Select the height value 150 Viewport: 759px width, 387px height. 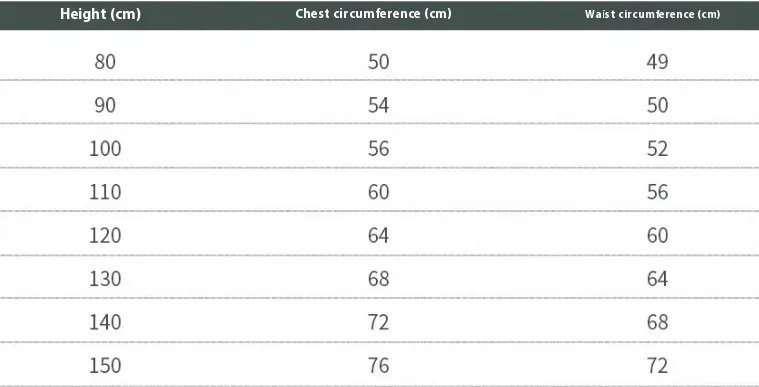(105, 365)
